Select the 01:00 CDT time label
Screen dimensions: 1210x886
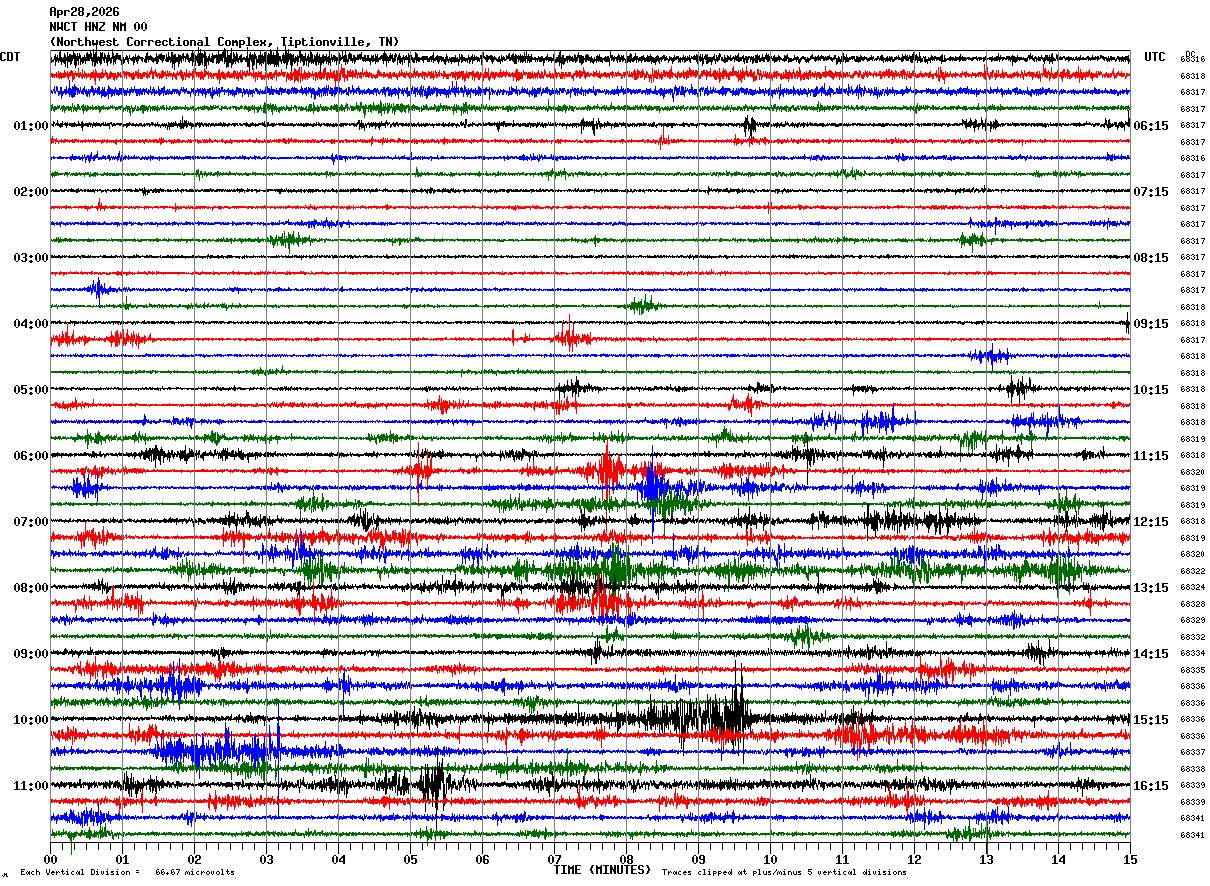click(x=31, y=126)
